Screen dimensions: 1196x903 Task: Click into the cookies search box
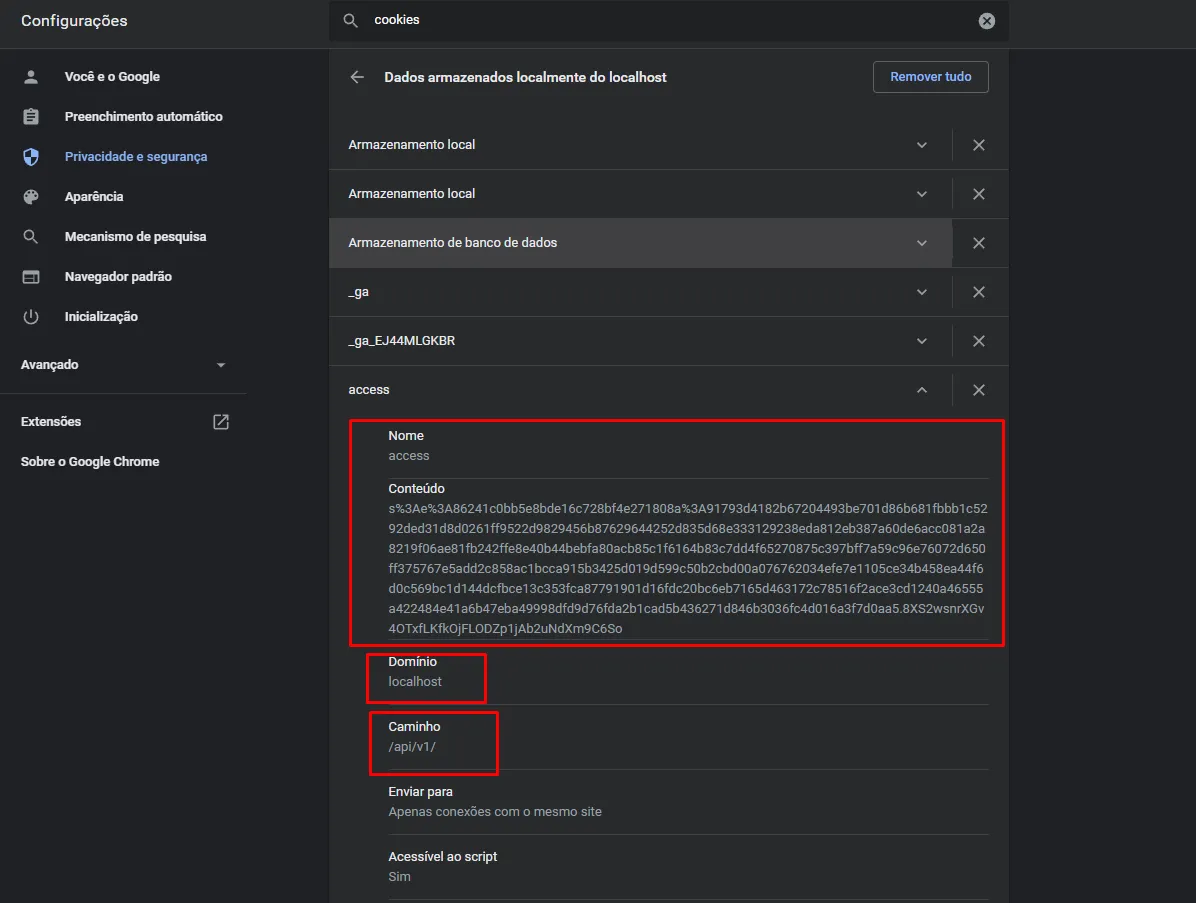click(660, 21)
